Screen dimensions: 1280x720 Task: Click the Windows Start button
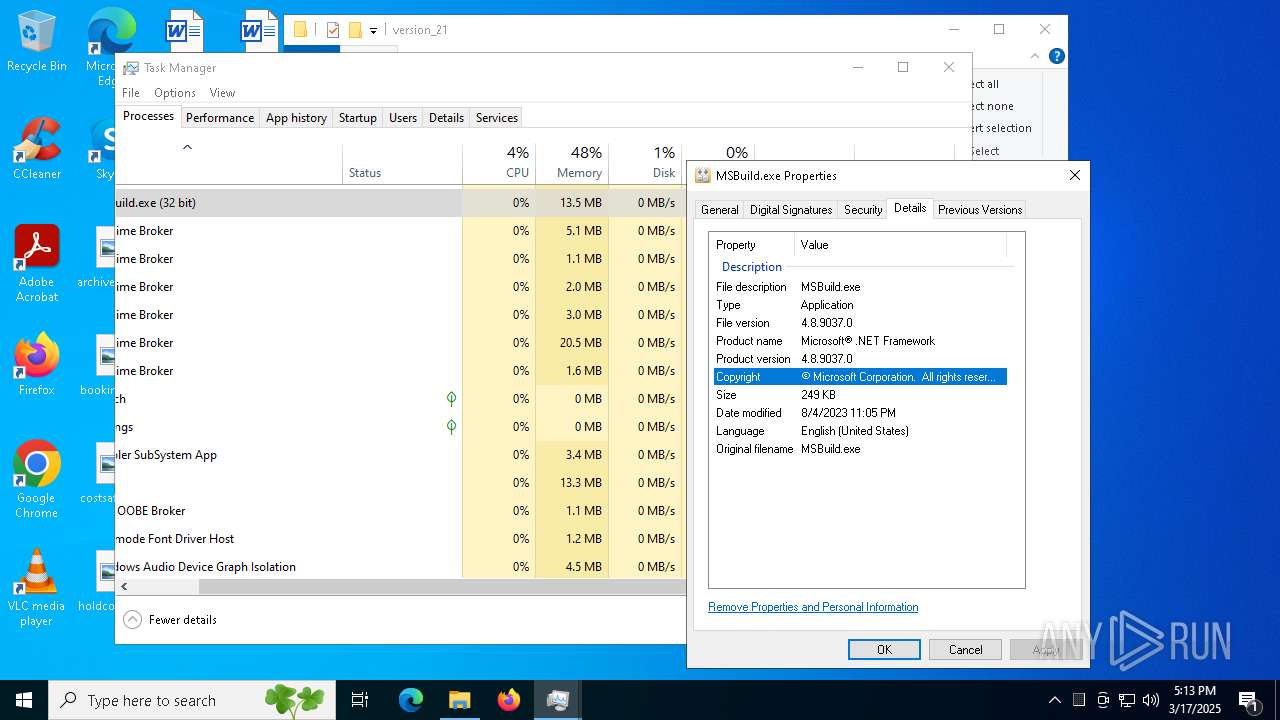coord(24,700)
